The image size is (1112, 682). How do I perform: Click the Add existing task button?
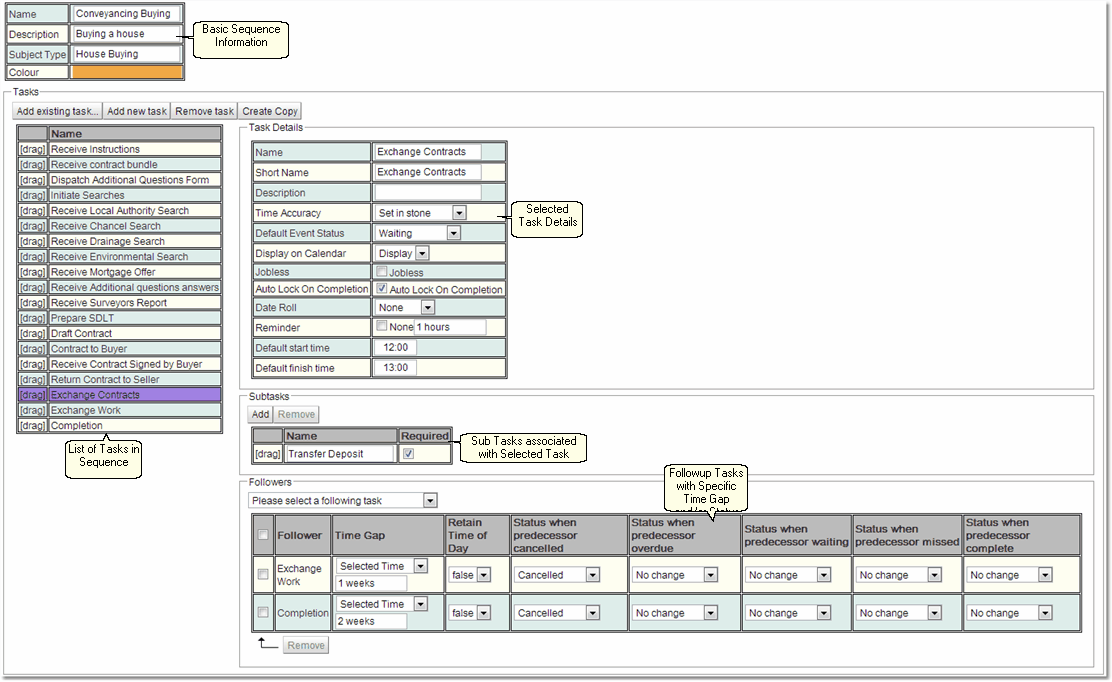(58, 111)
